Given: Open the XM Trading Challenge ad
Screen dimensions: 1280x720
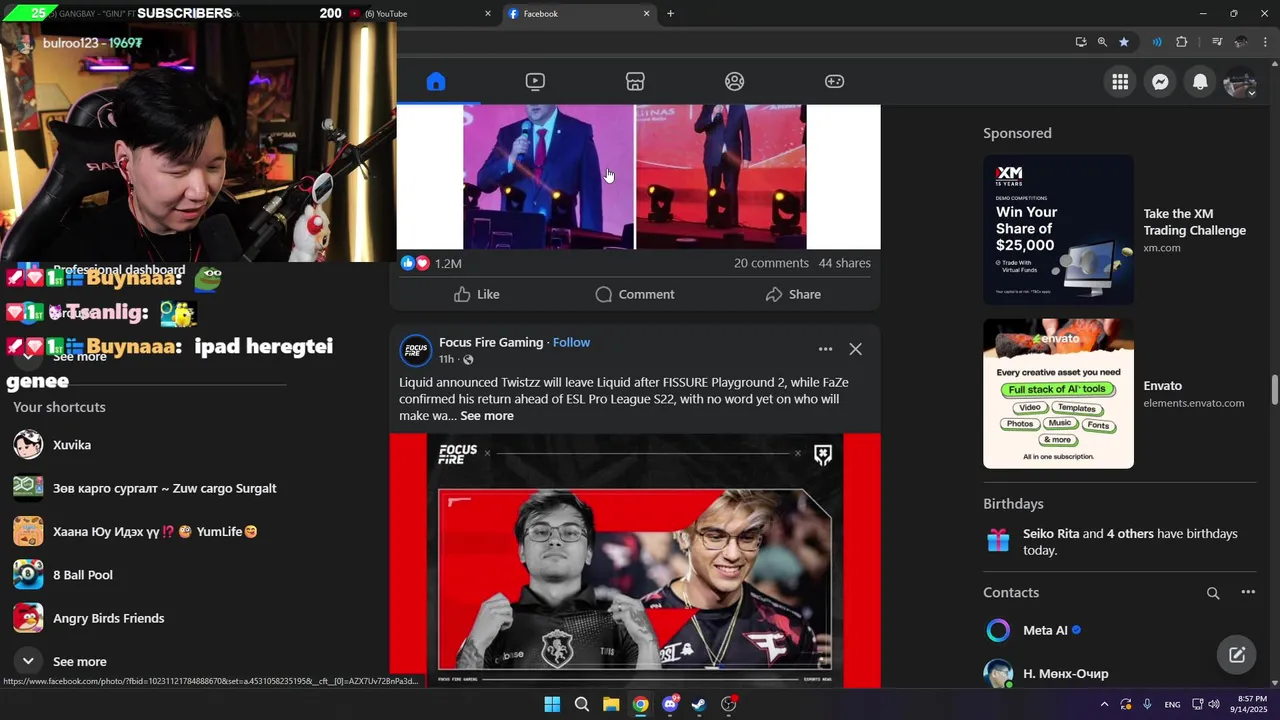Looking at the screenshot, I should 1058,229.
